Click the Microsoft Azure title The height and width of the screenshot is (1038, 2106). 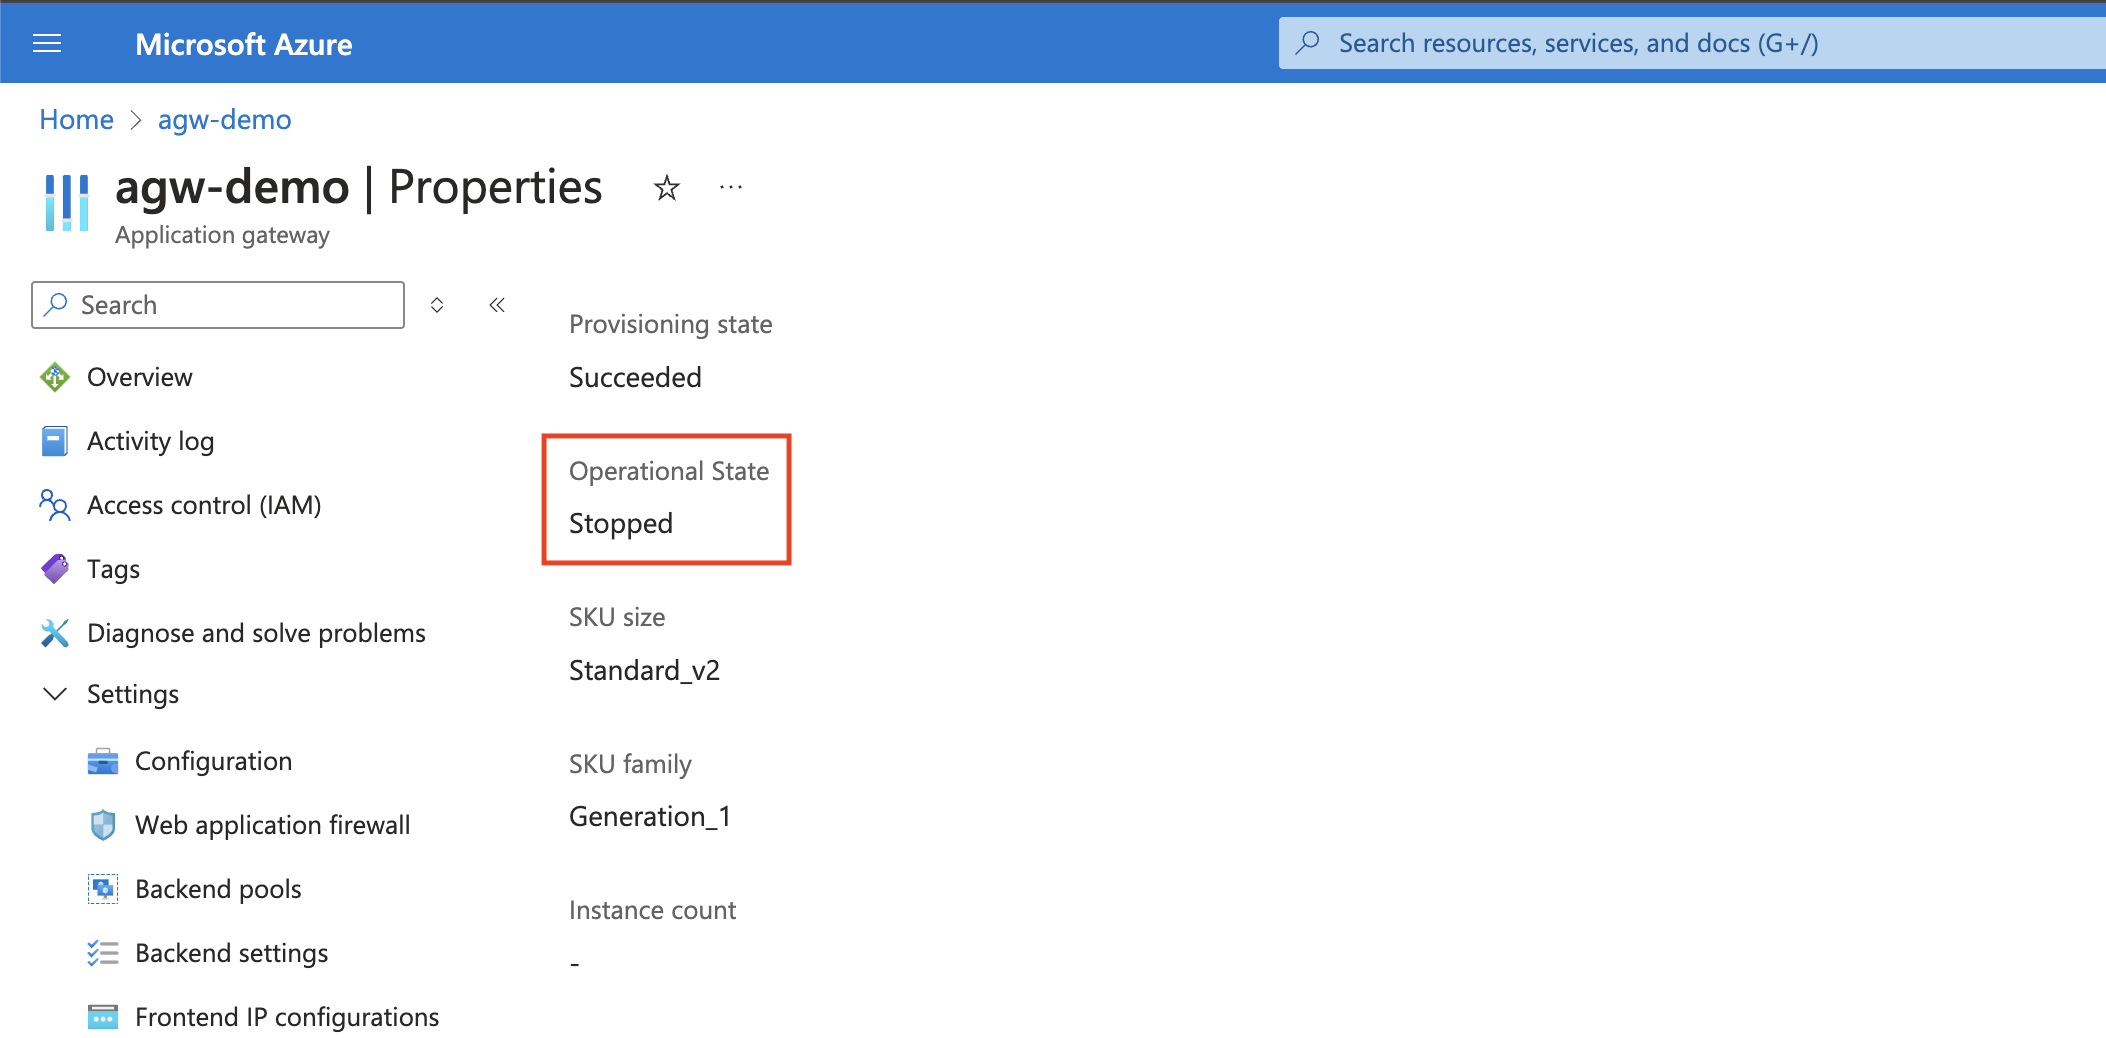coord(243,44)
